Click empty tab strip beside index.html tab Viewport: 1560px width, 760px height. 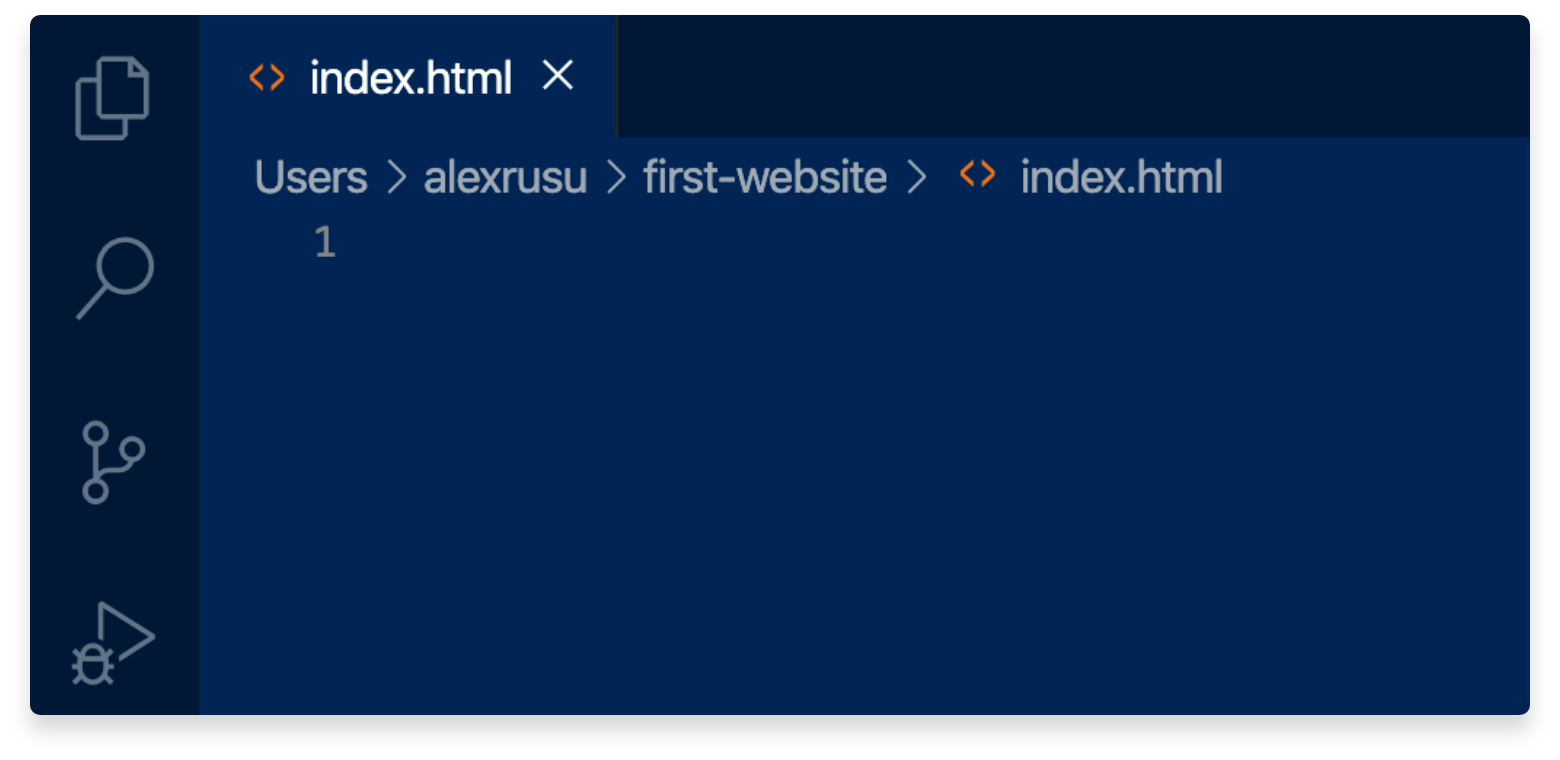pos(1073,76)
